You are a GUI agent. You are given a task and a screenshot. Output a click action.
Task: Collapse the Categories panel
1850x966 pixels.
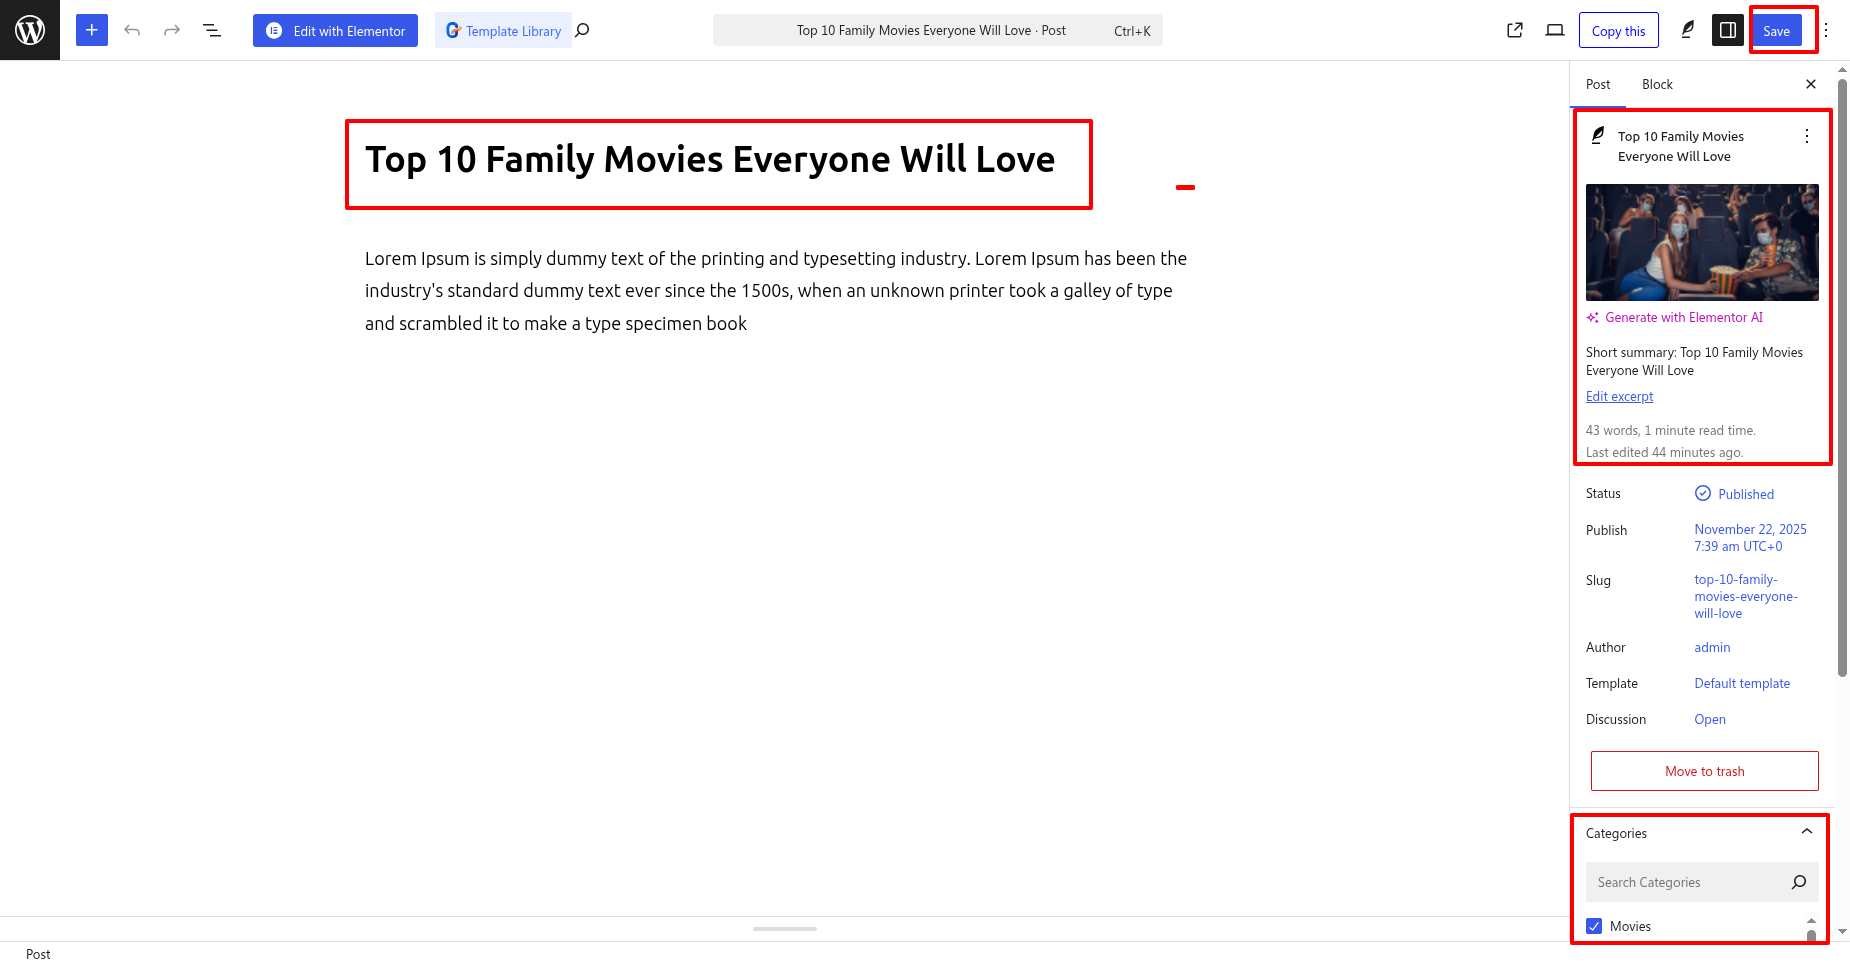pyautogui.click(x=1806, y=832)
